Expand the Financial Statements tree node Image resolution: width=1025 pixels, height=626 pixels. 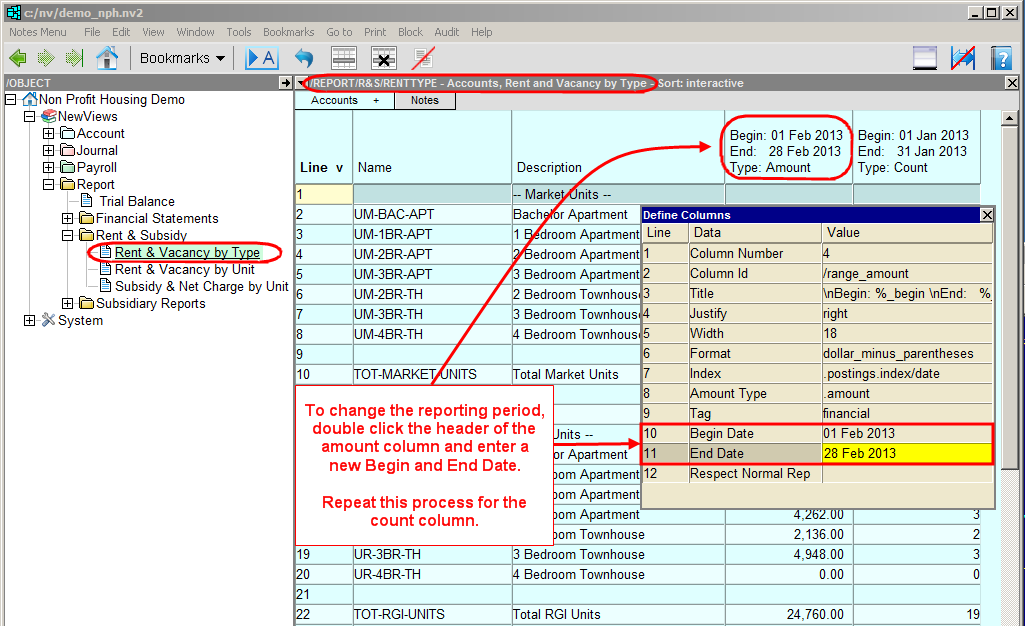pyautogui.click(x=67, y=219)
